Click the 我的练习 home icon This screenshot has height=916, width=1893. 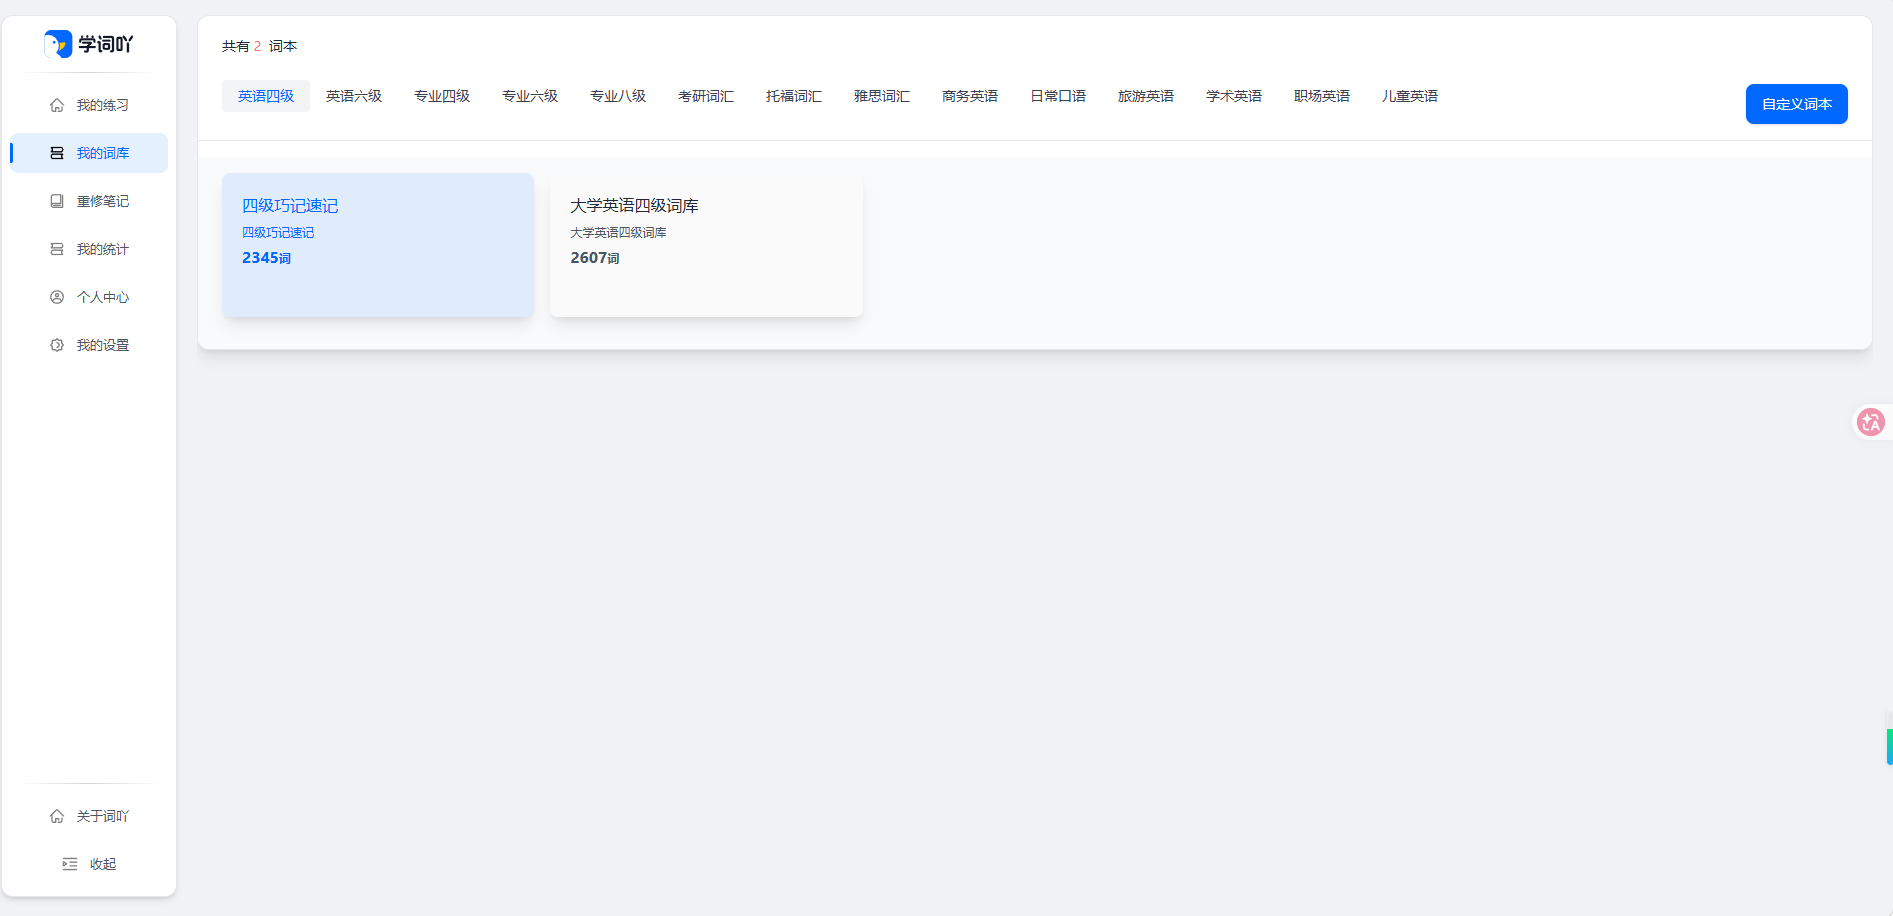click(x=57, y=105)
